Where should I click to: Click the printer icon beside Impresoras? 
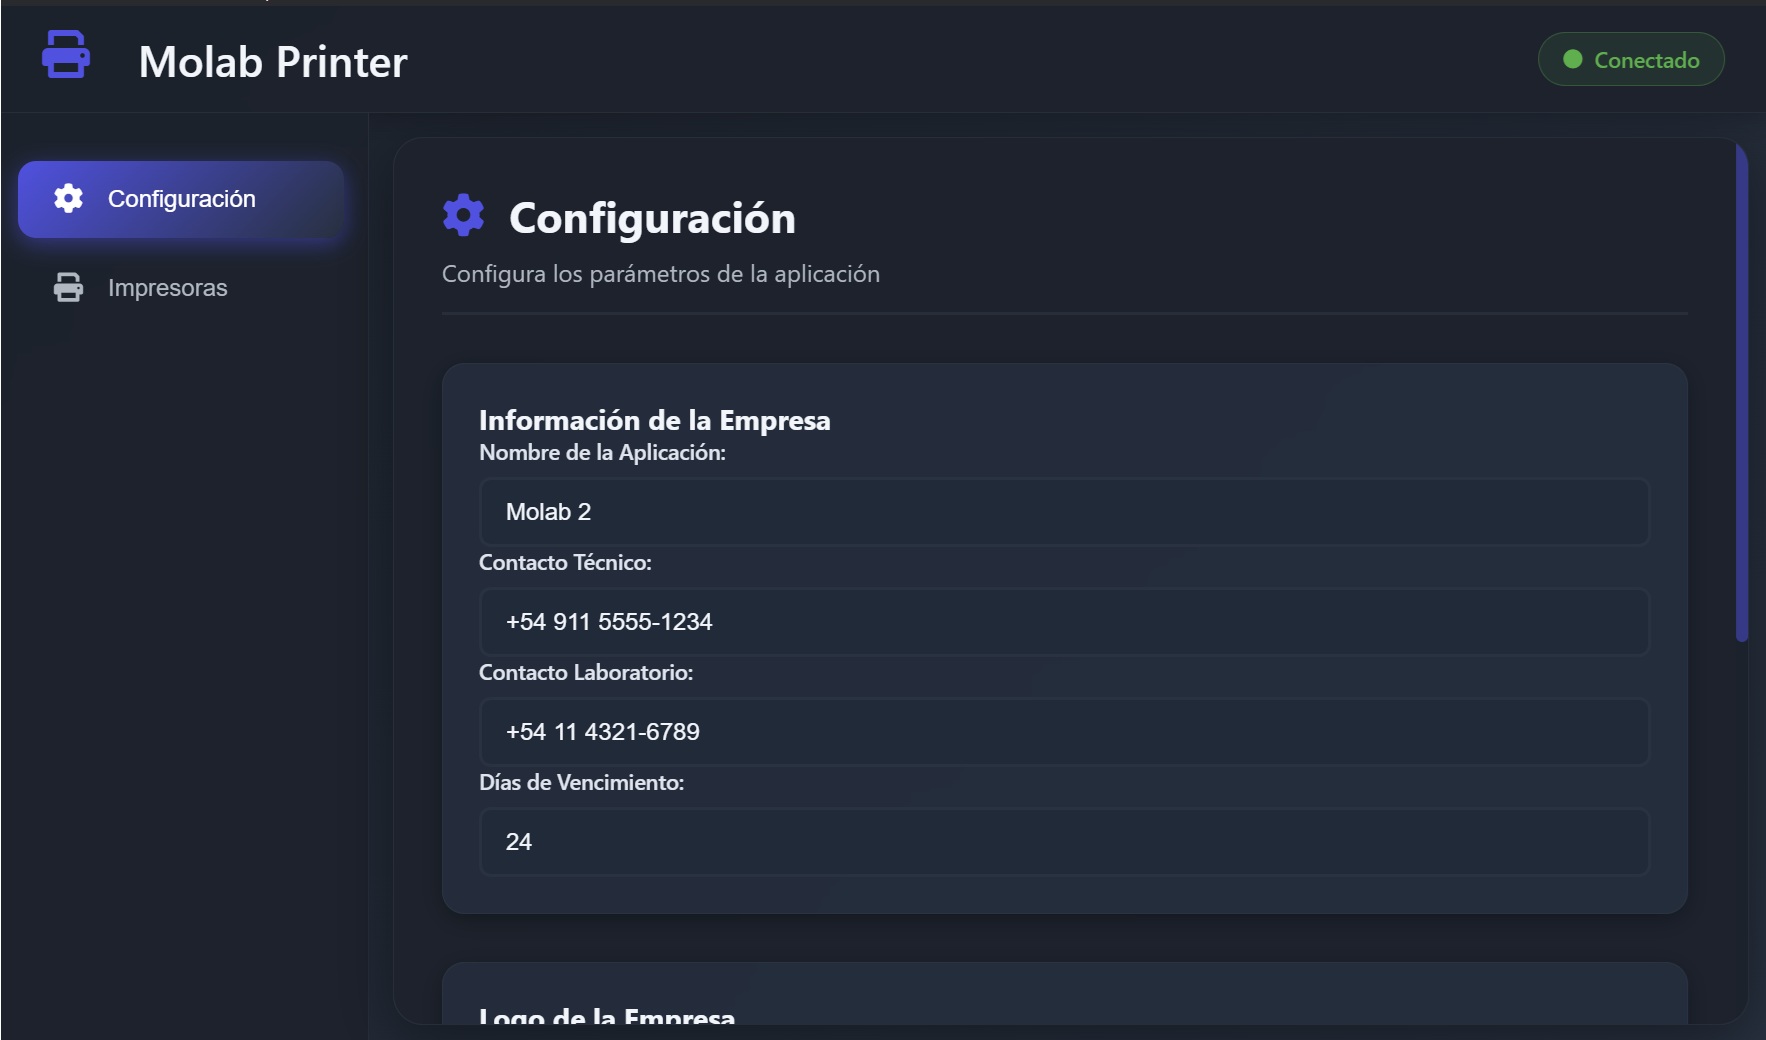coord(66,288)
